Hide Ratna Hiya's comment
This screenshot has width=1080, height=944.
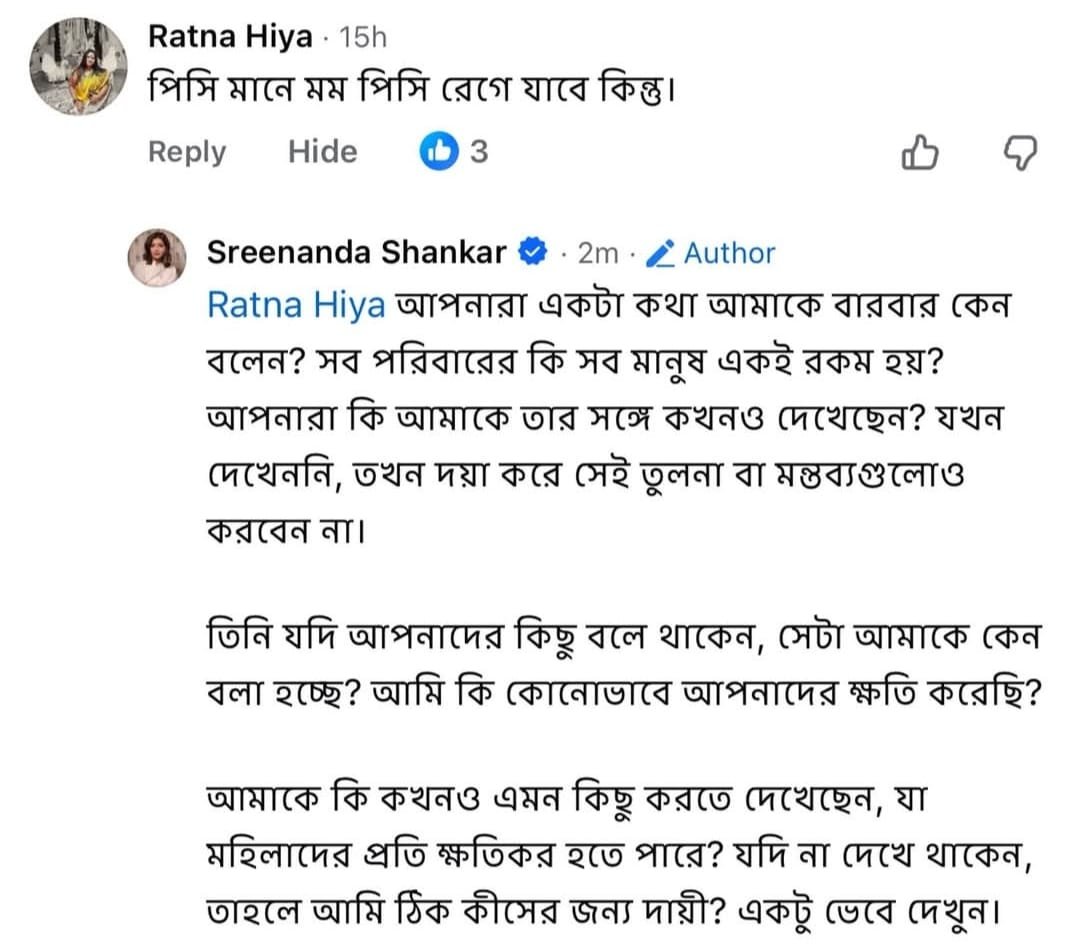322,152
